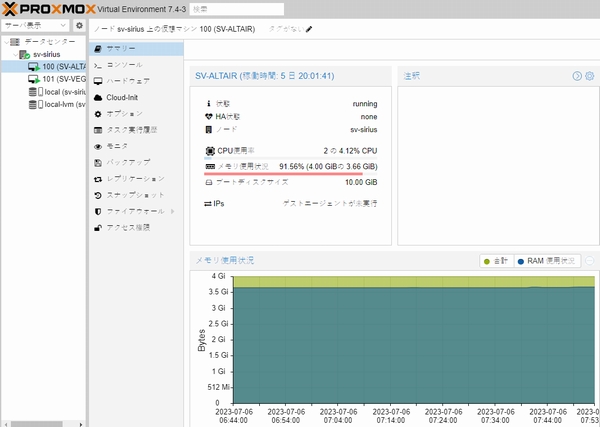
Task: Collapse the datacenter tree node
Action: [x=6, y=42]
